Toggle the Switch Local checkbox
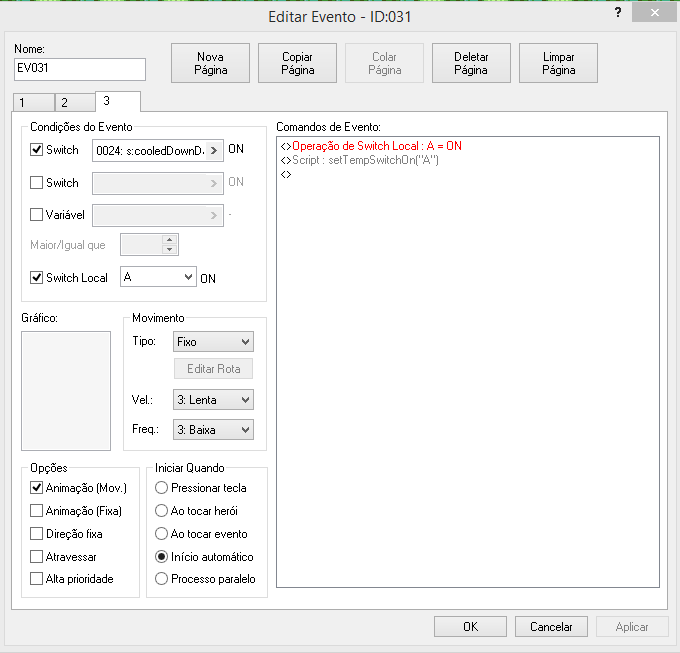Image resolution: width=680 pixels, height=653 pixels. pyautogui.click(x=37, y=278)
